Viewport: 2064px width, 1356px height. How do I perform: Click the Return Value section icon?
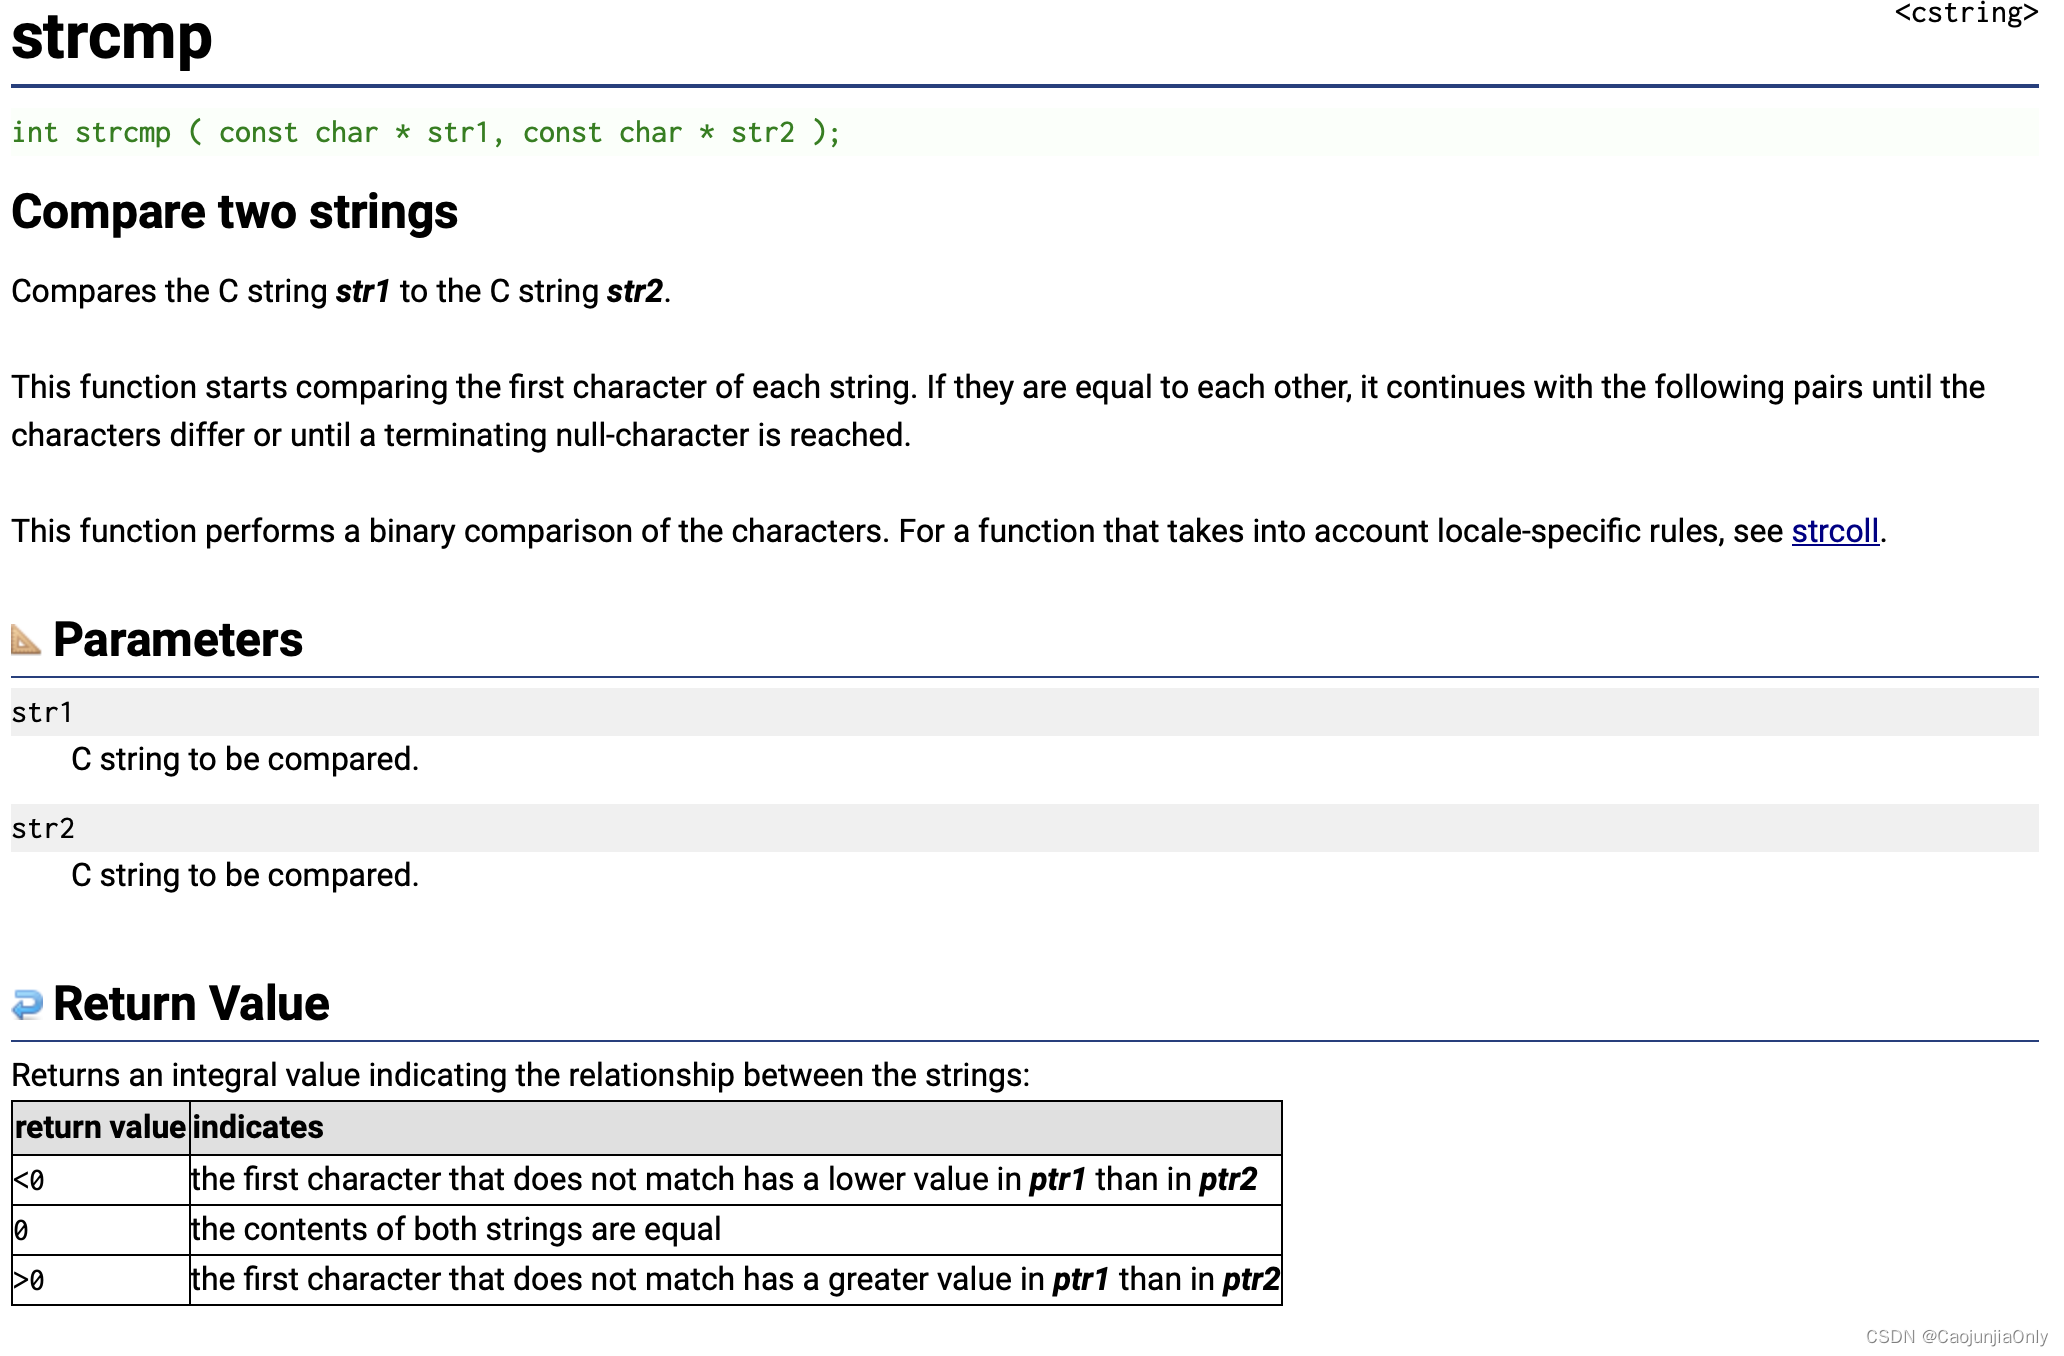(x=26, y=1002)
